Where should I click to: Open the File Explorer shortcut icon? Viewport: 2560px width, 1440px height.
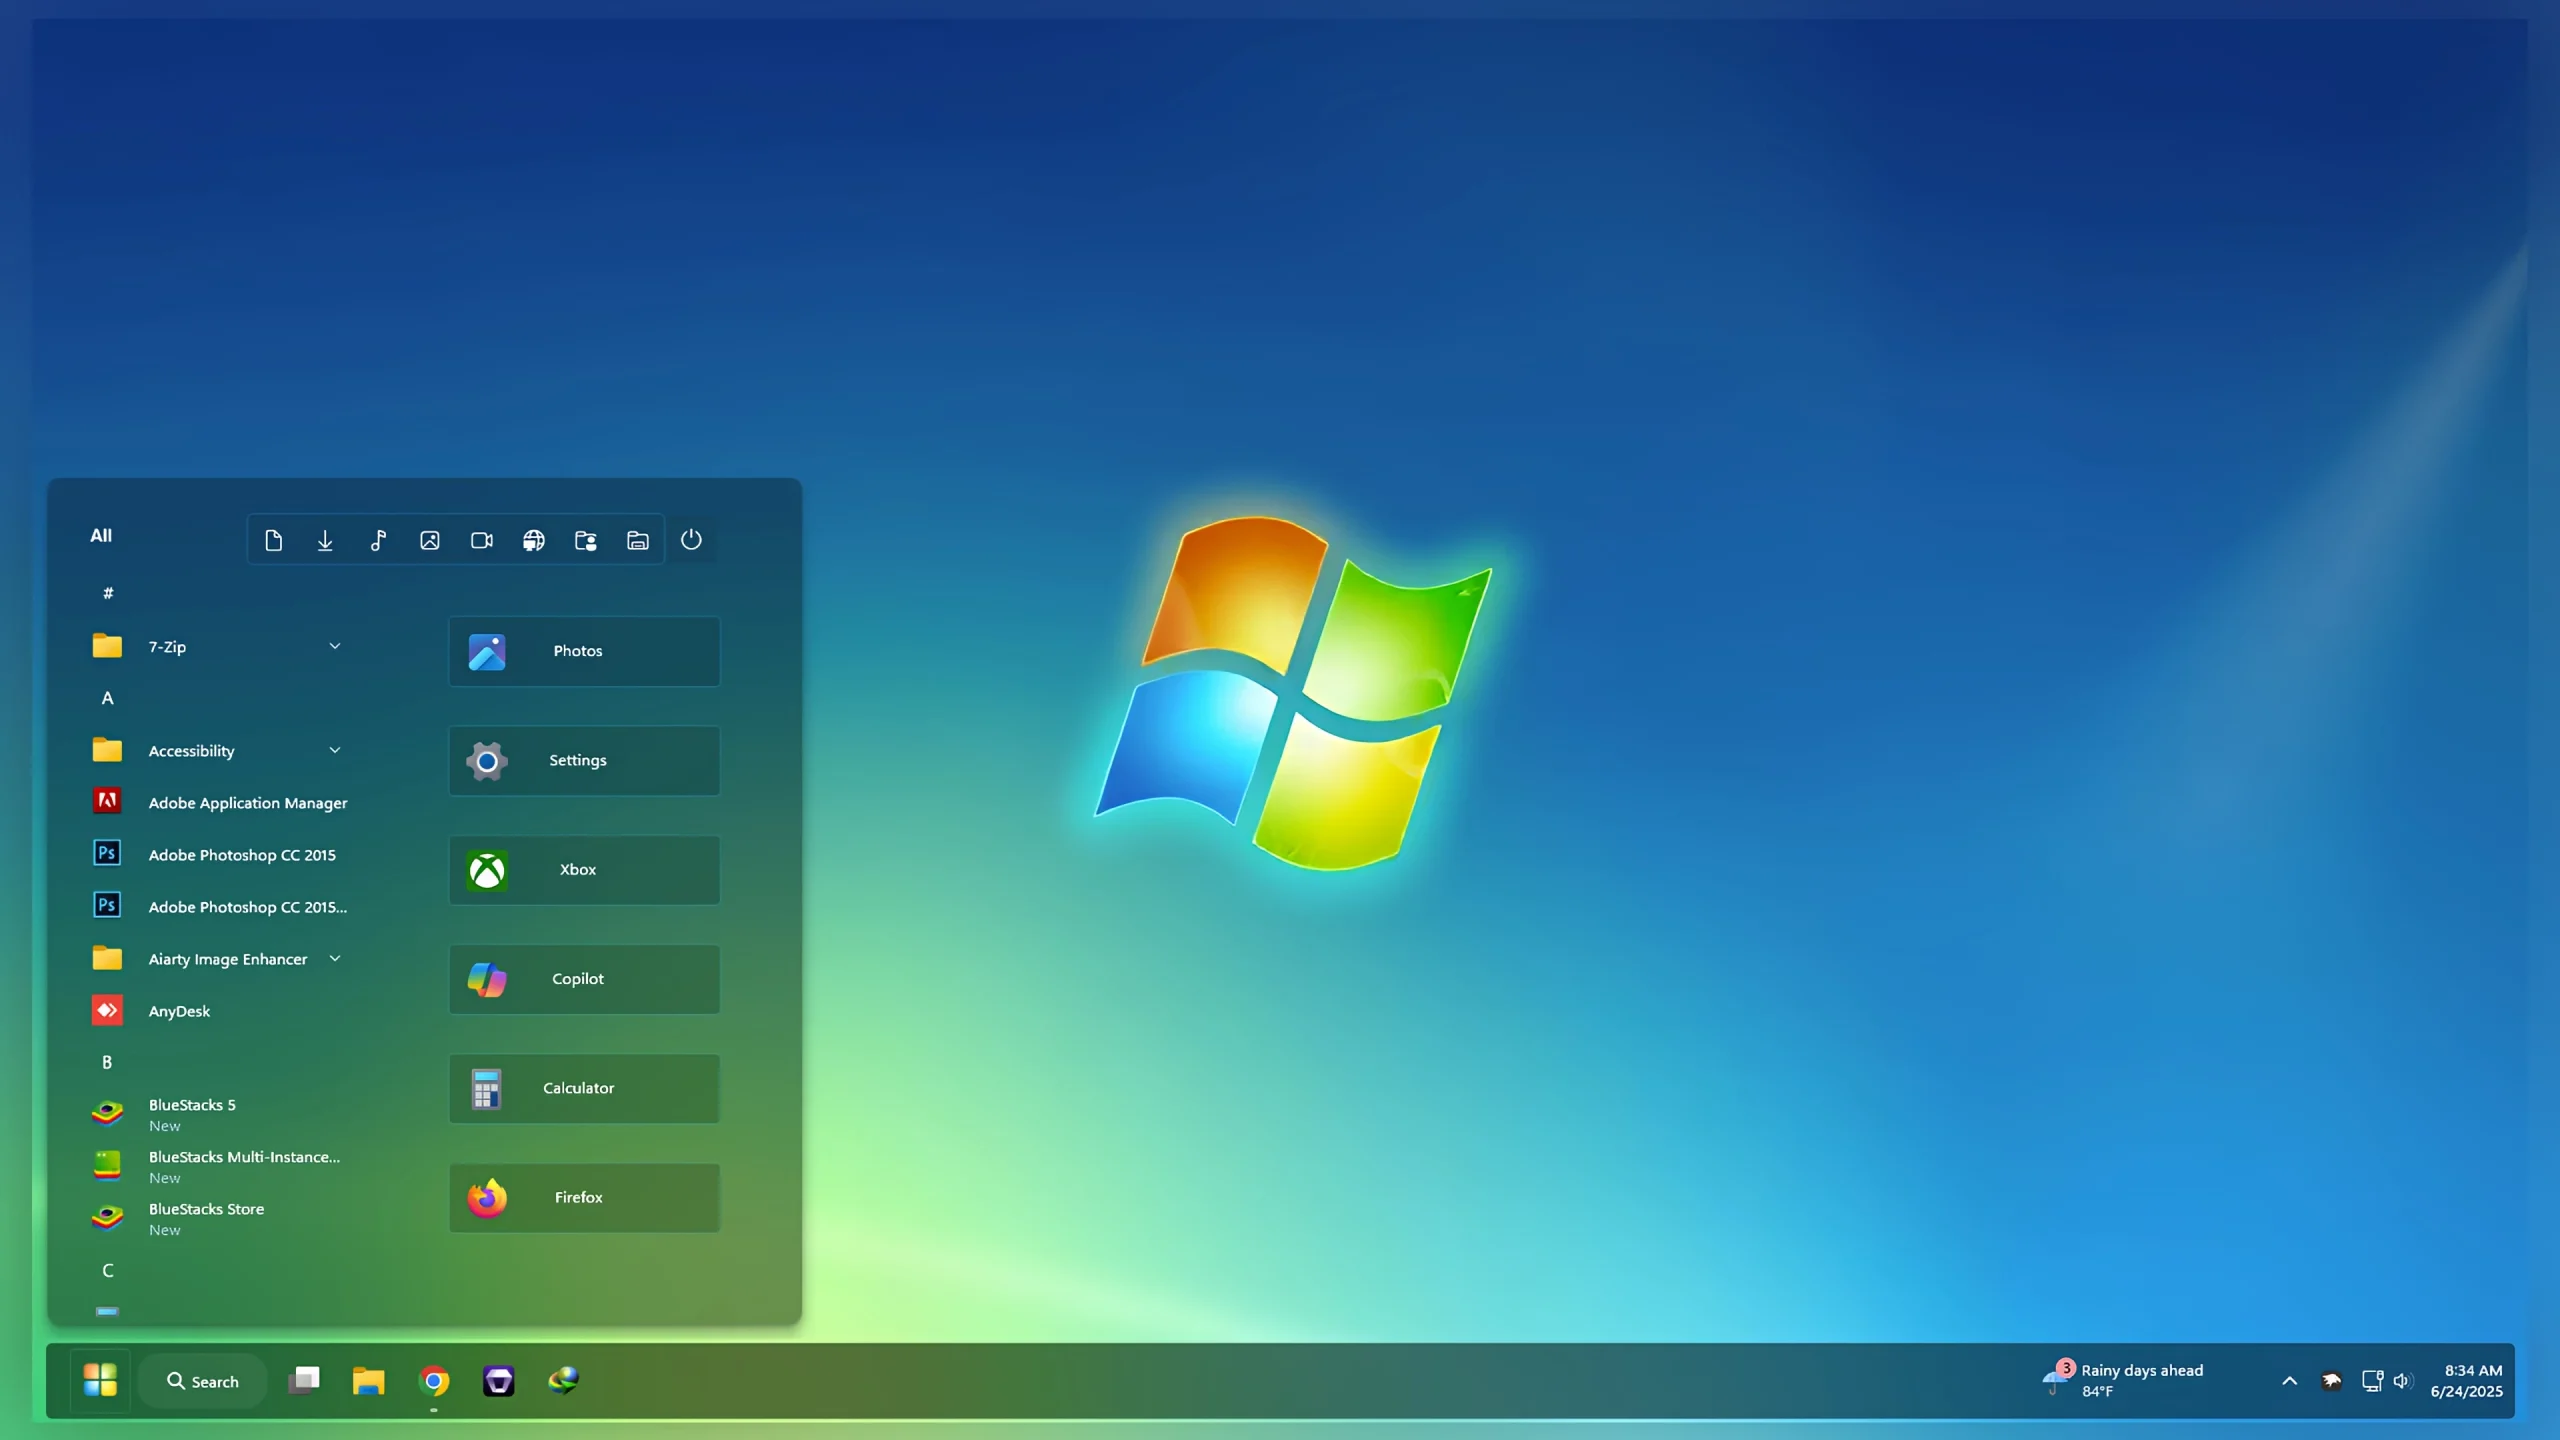638,541
